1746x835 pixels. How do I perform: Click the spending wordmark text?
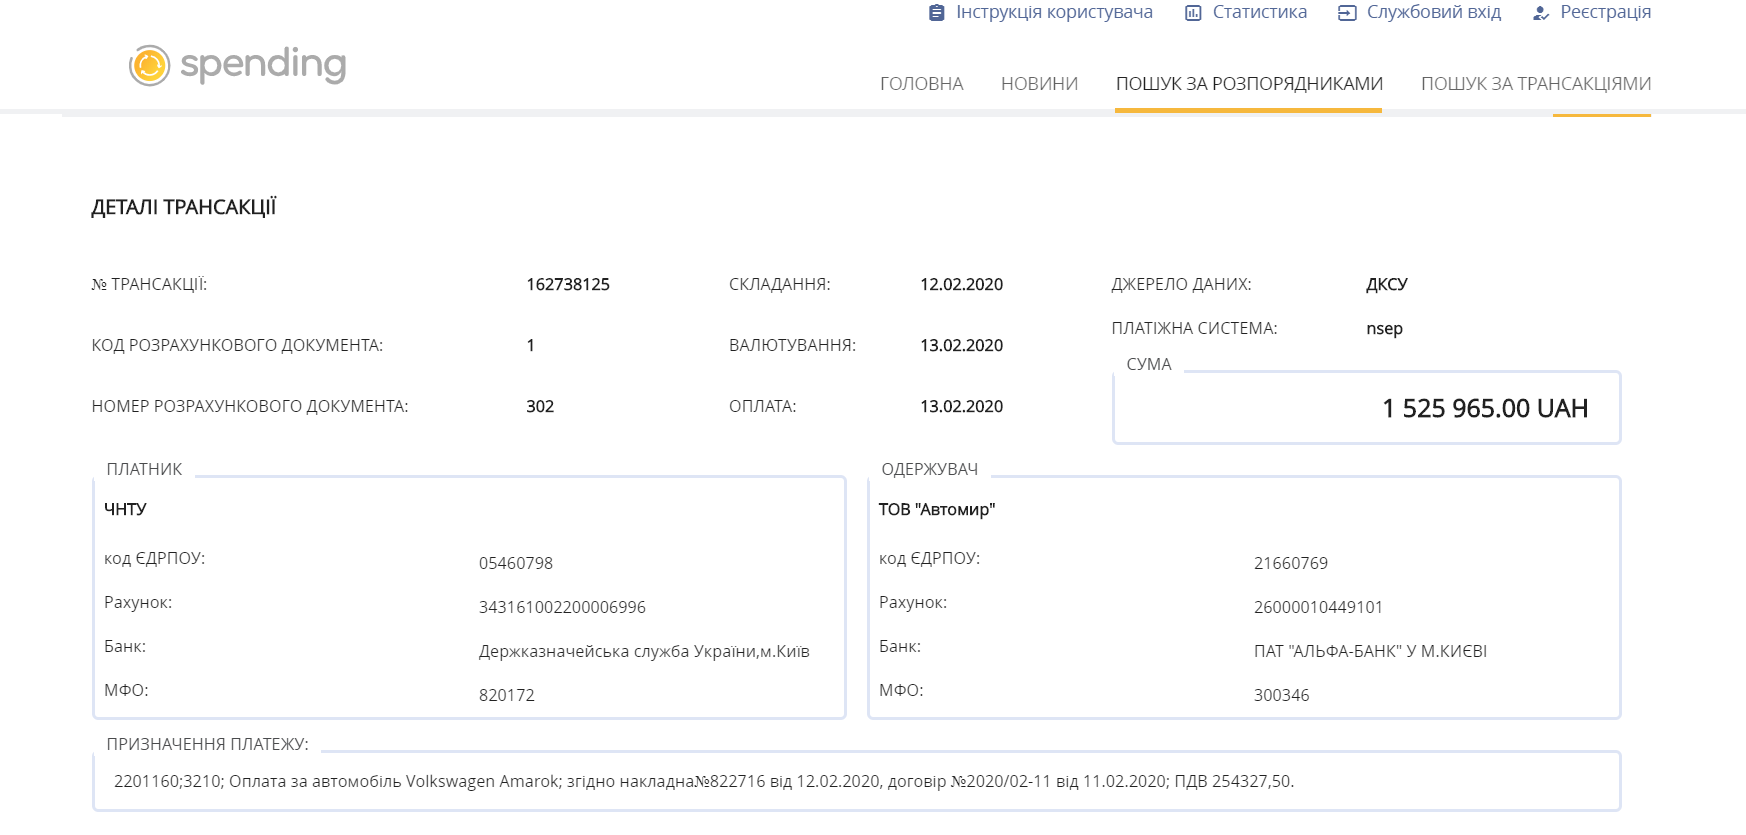pyautogui.click(x=263, y=65)
